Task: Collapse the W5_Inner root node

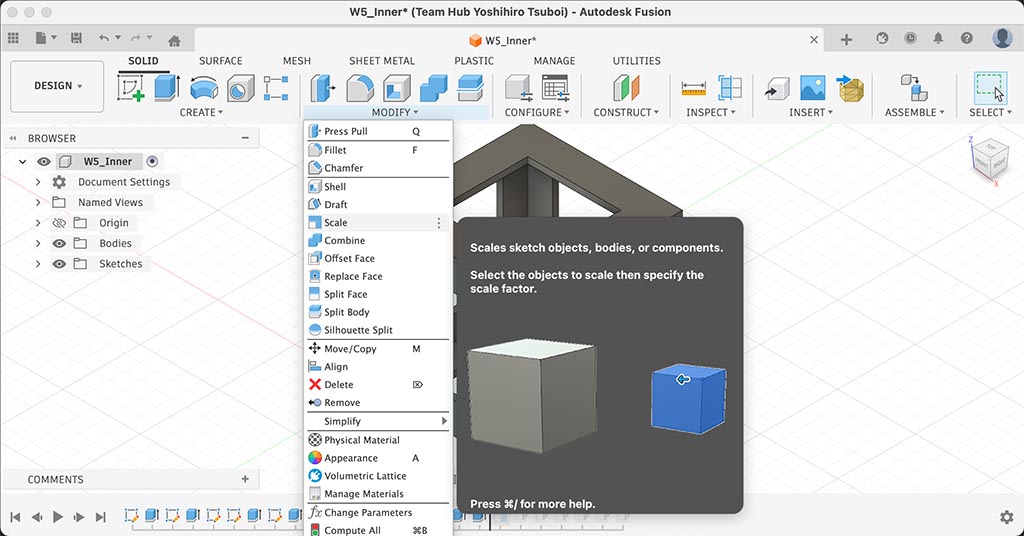Action: coord(23,161)
